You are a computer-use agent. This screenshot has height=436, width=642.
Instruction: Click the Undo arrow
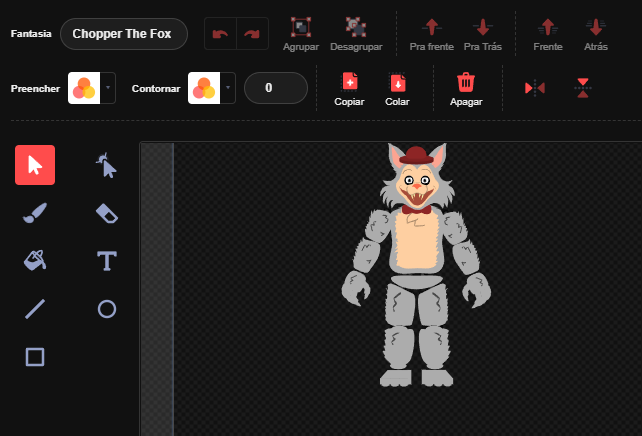[220, 34]
